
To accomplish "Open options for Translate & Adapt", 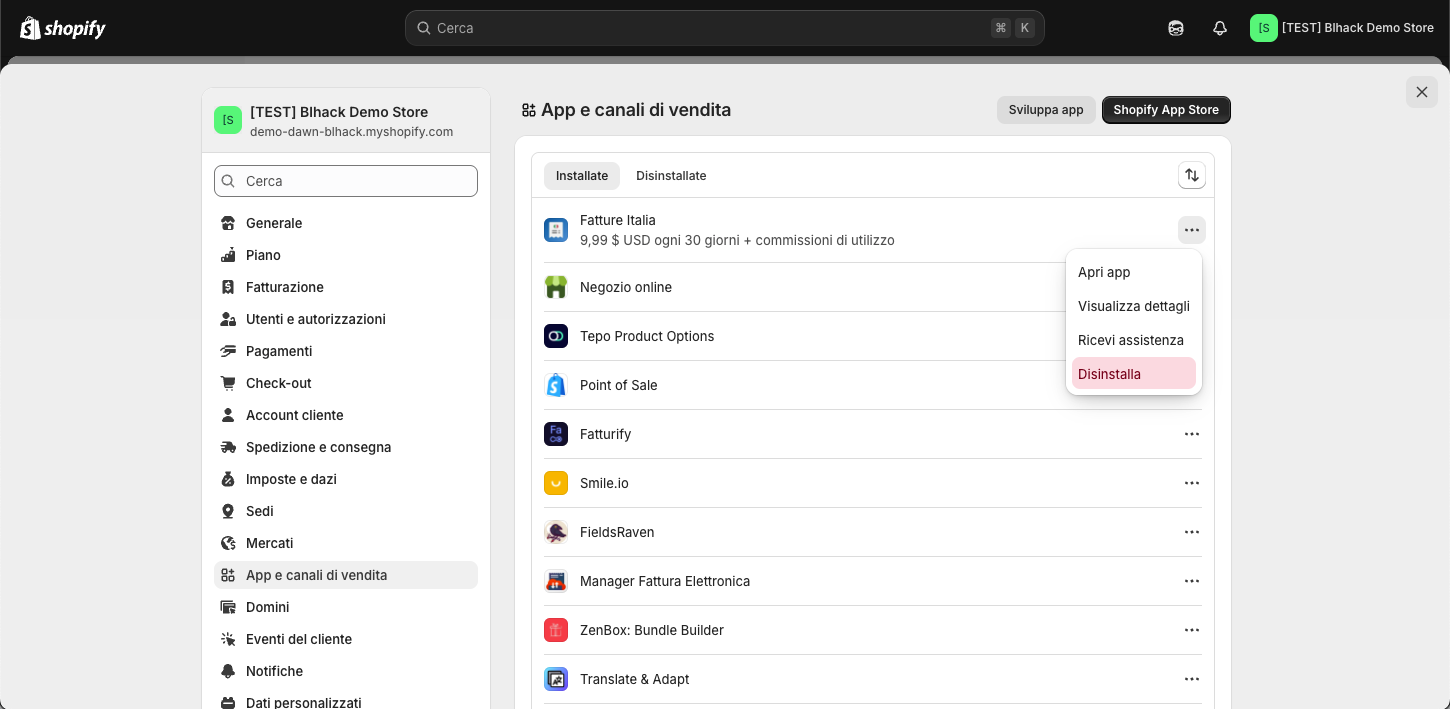I will pyautogui.click(x=1192, y=679).
